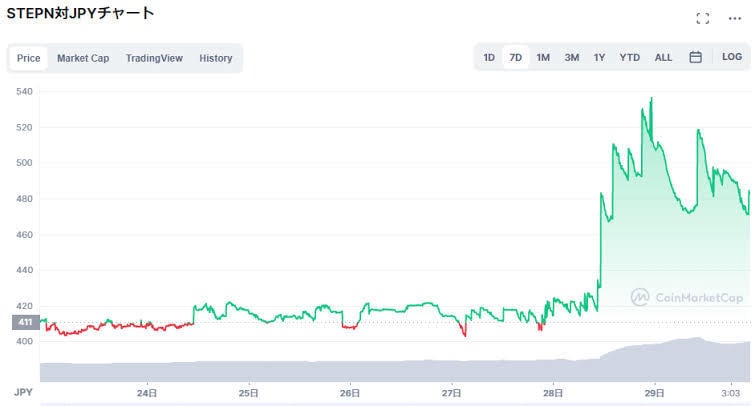Click the 26日 date label

[350, 393]
